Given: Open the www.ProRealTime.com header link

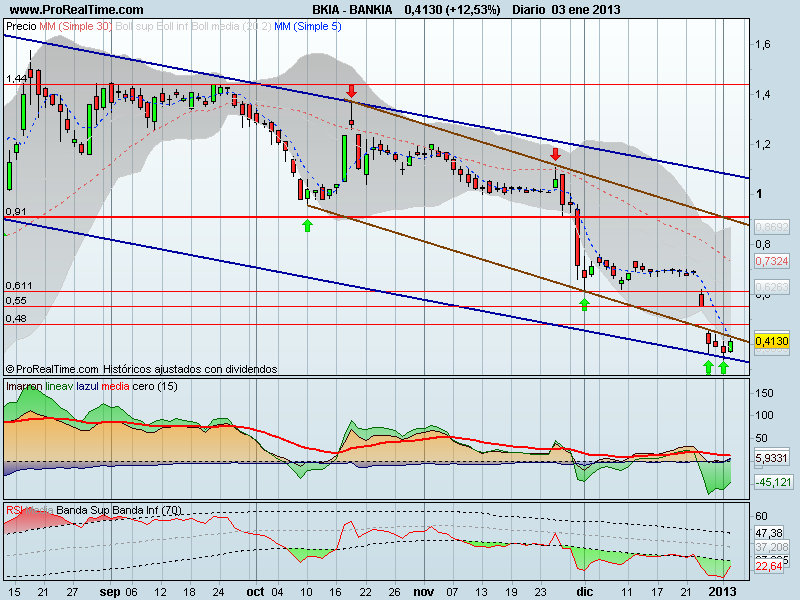Looking at the screenshot, I should point(77,10).
